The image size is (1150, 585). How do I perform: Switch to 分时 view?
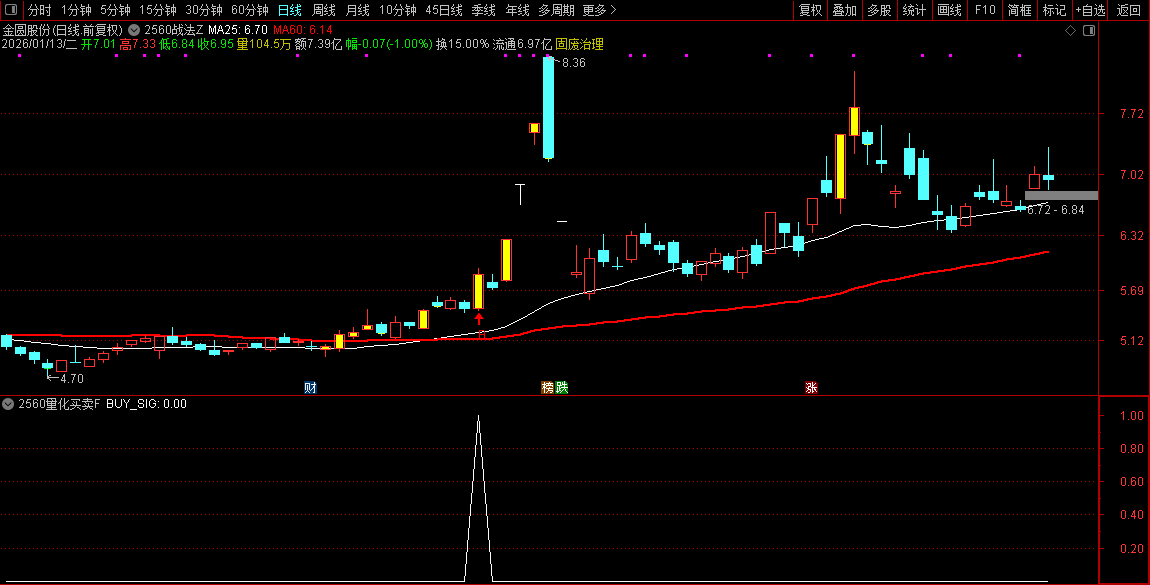40,10
